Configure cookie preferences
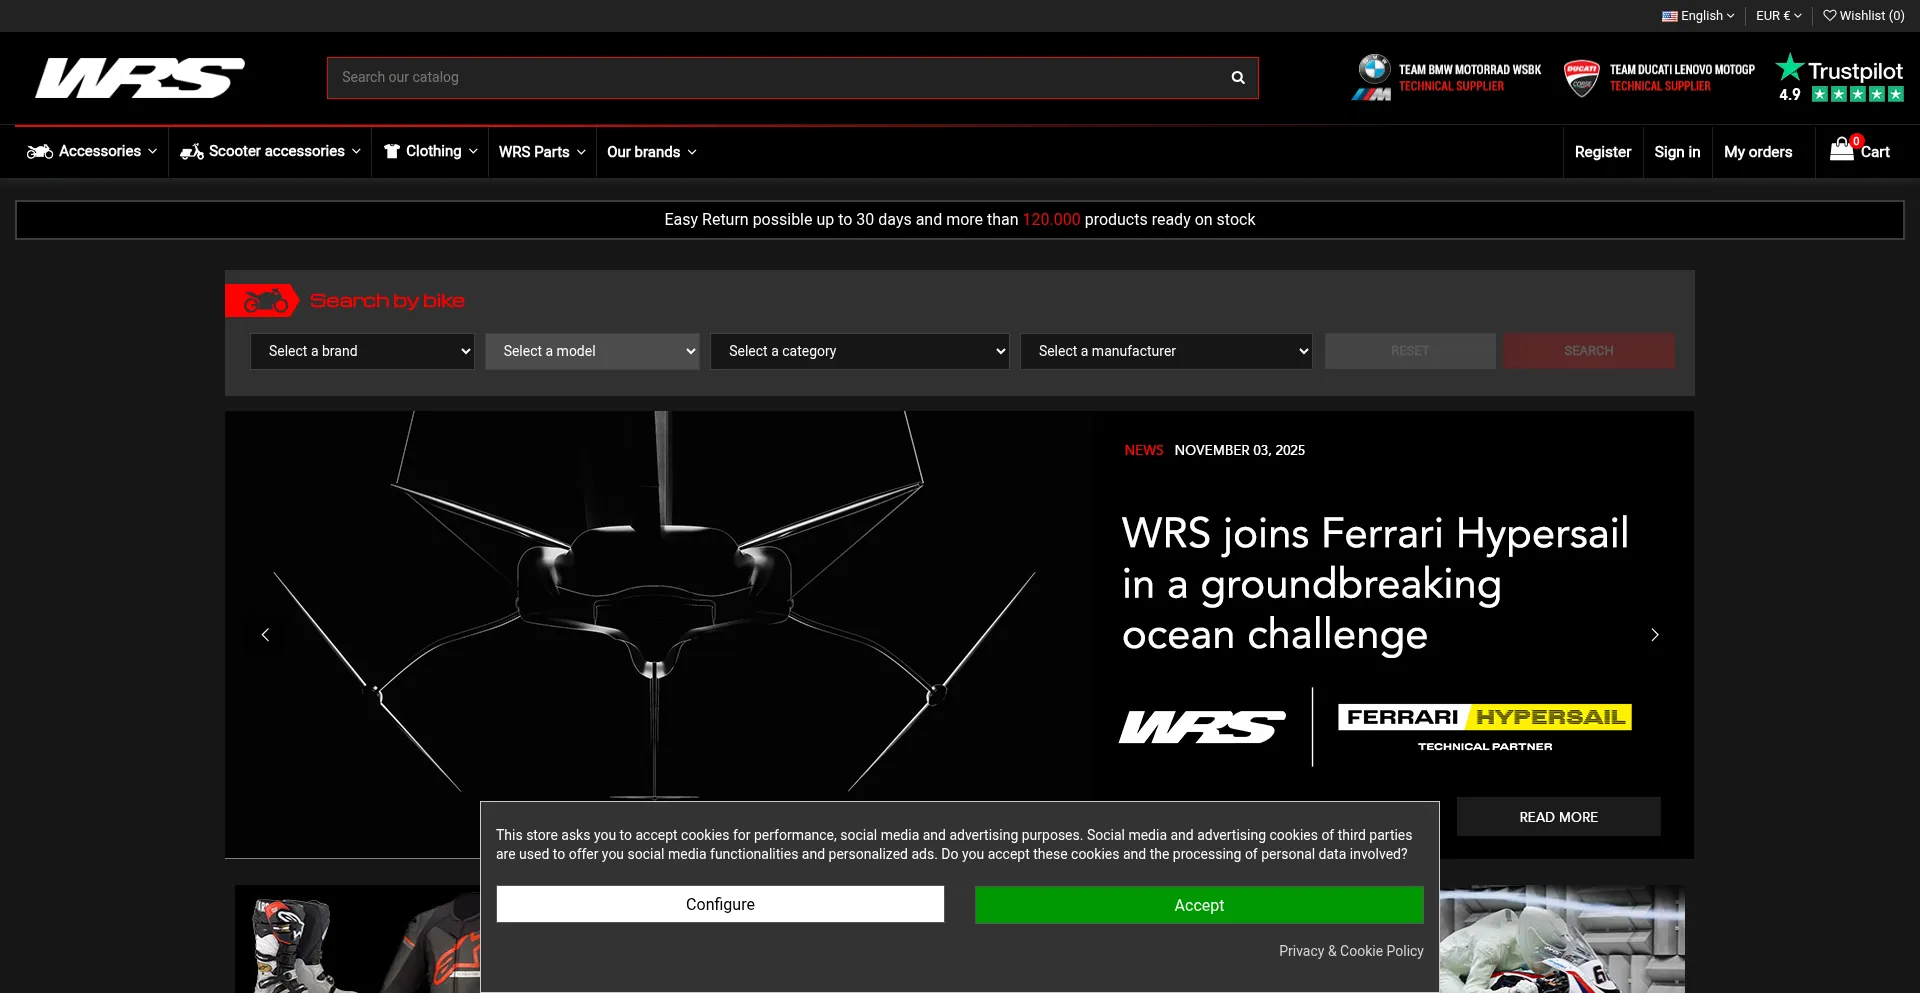 (x=720, y=904)
